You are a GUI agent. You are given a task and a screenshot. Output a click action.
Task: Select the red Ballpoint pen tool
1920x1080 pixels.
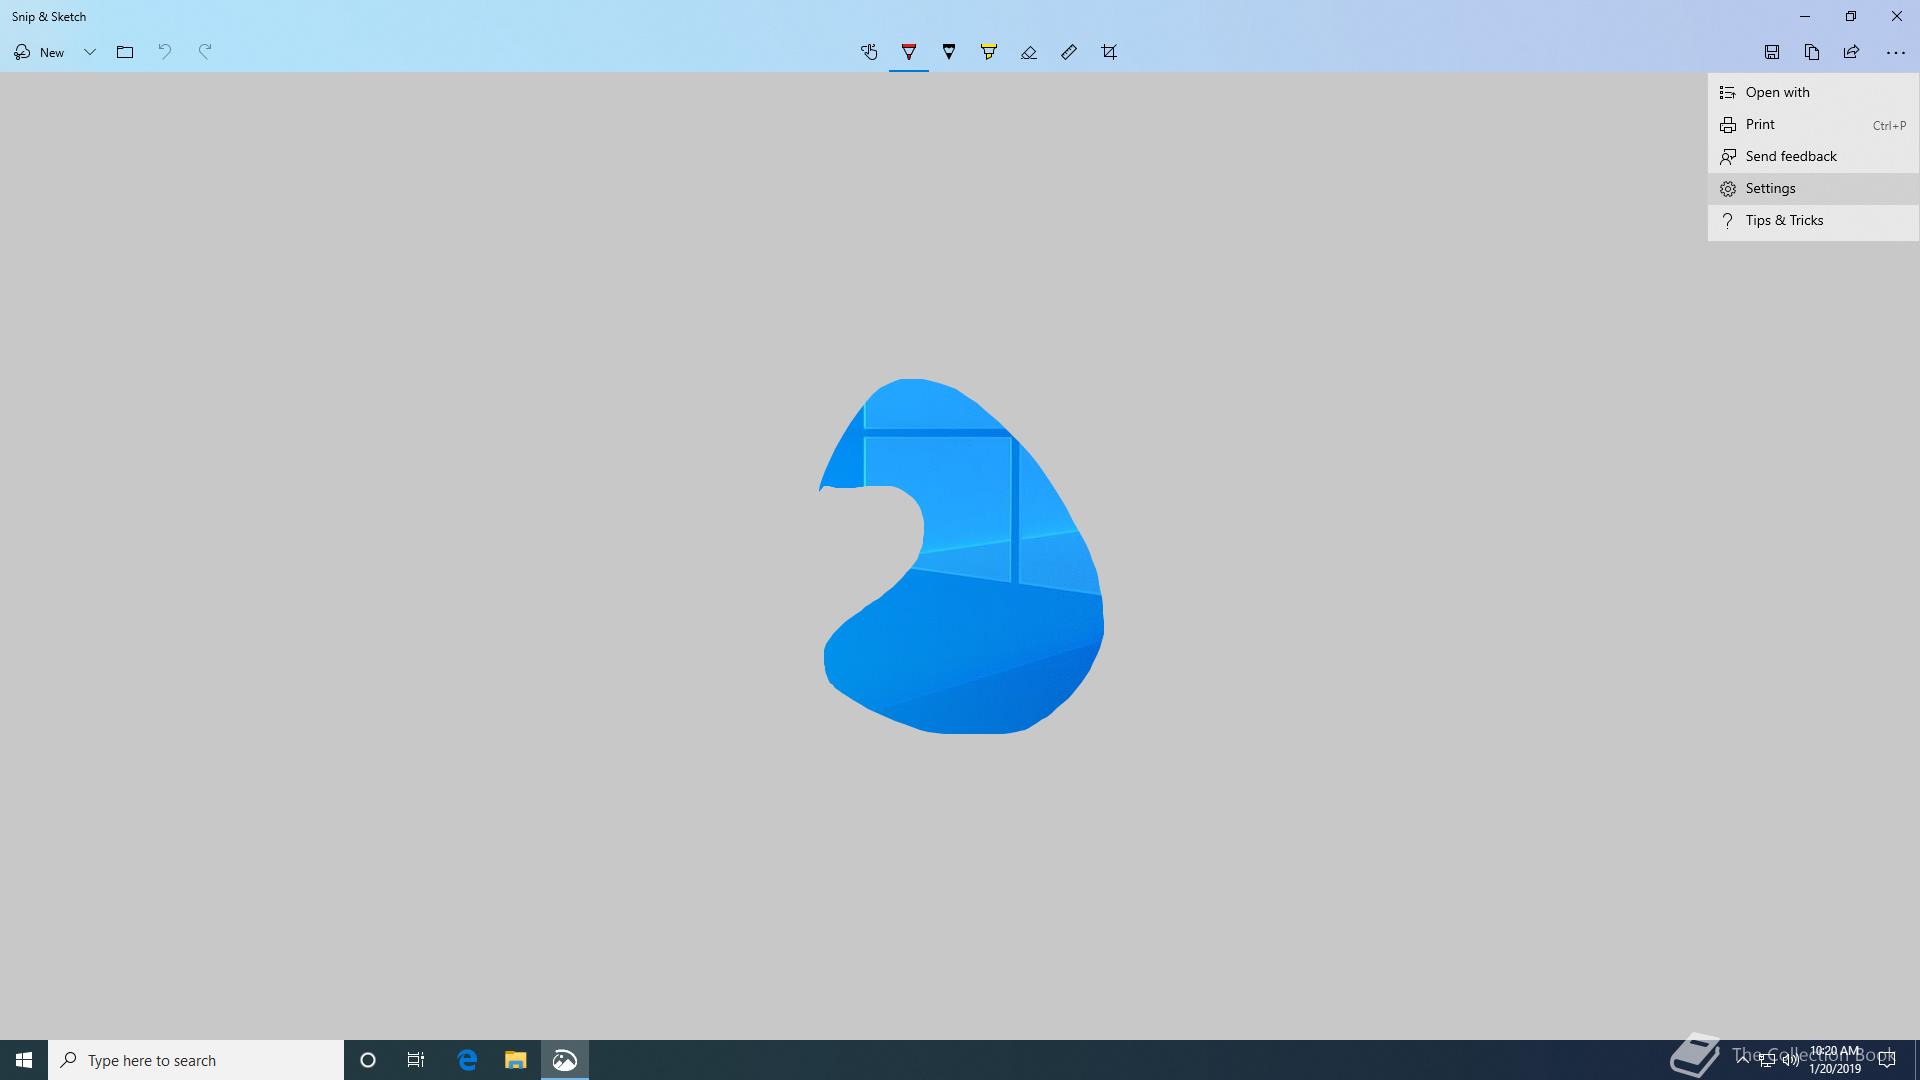909,52
